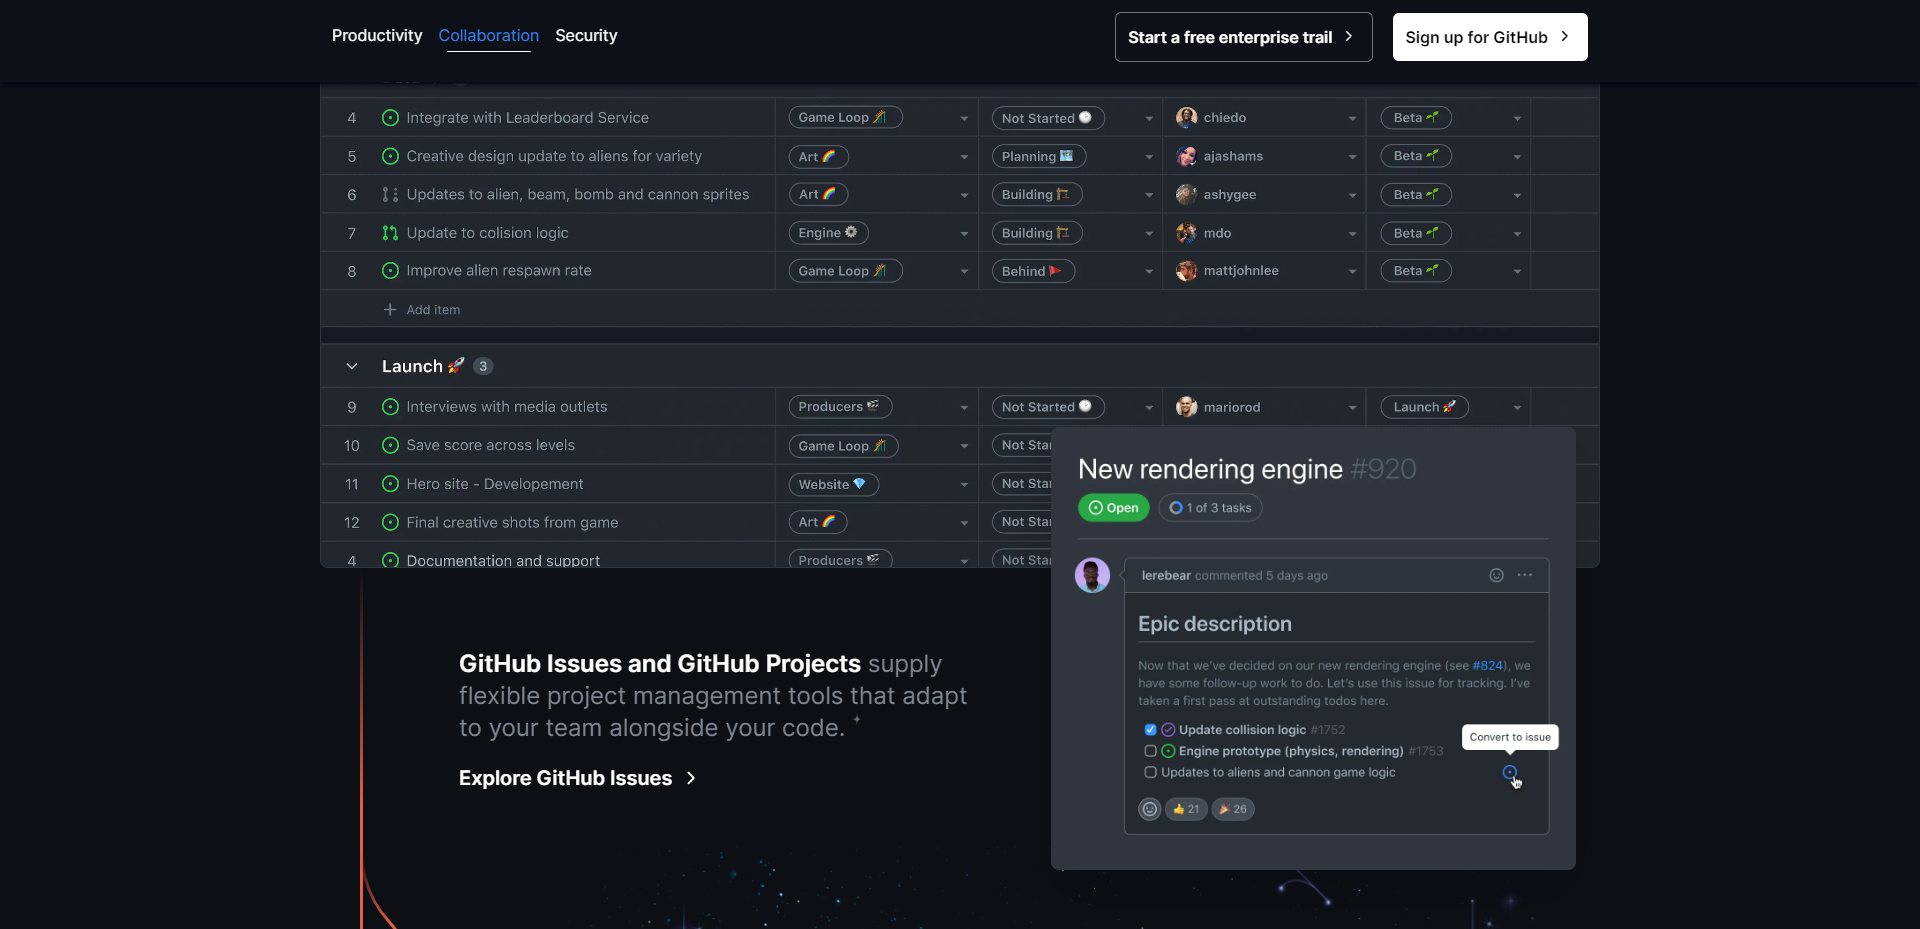Check the Engine prototype task checkbox

coord(1150,751)
